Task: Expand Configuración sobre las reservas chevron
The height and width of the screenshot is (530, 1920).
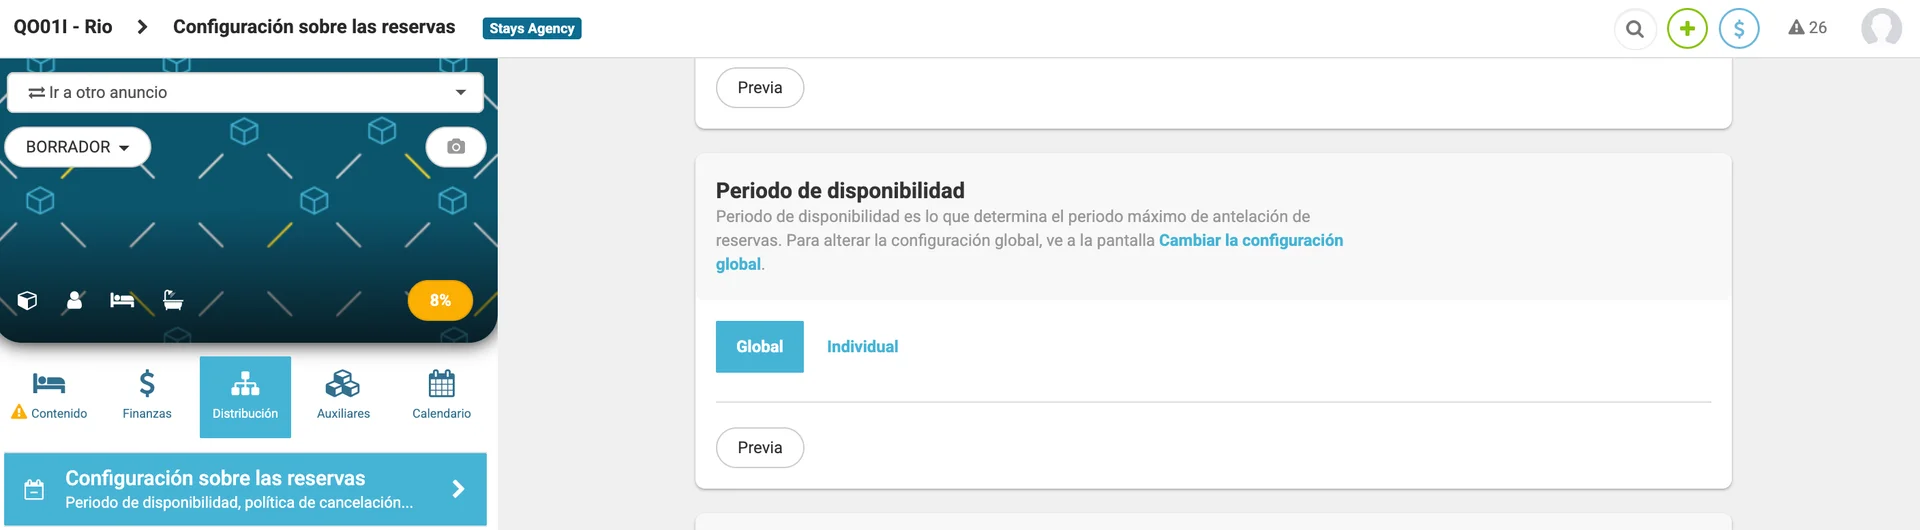Action: [x=458, y=489]
